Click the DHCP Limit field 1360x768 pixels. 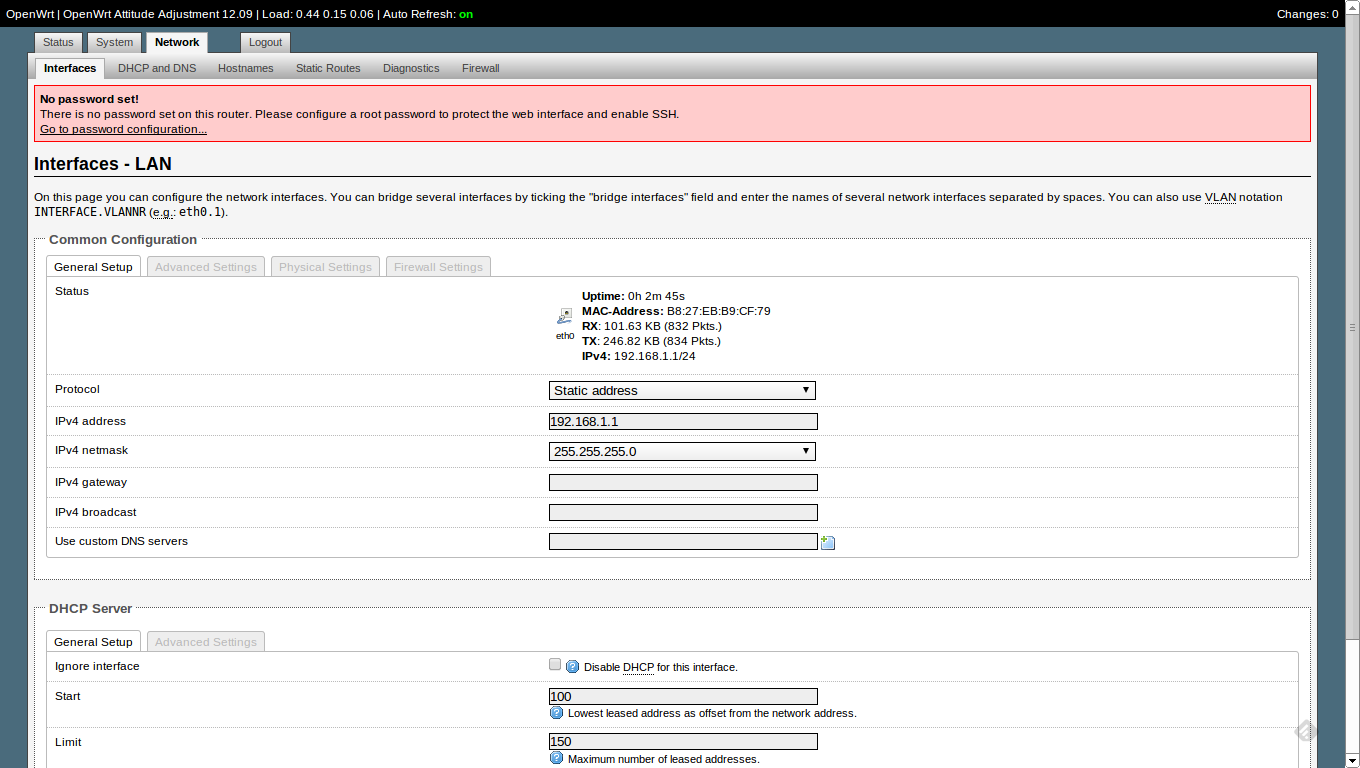click(x=683, y=741)
